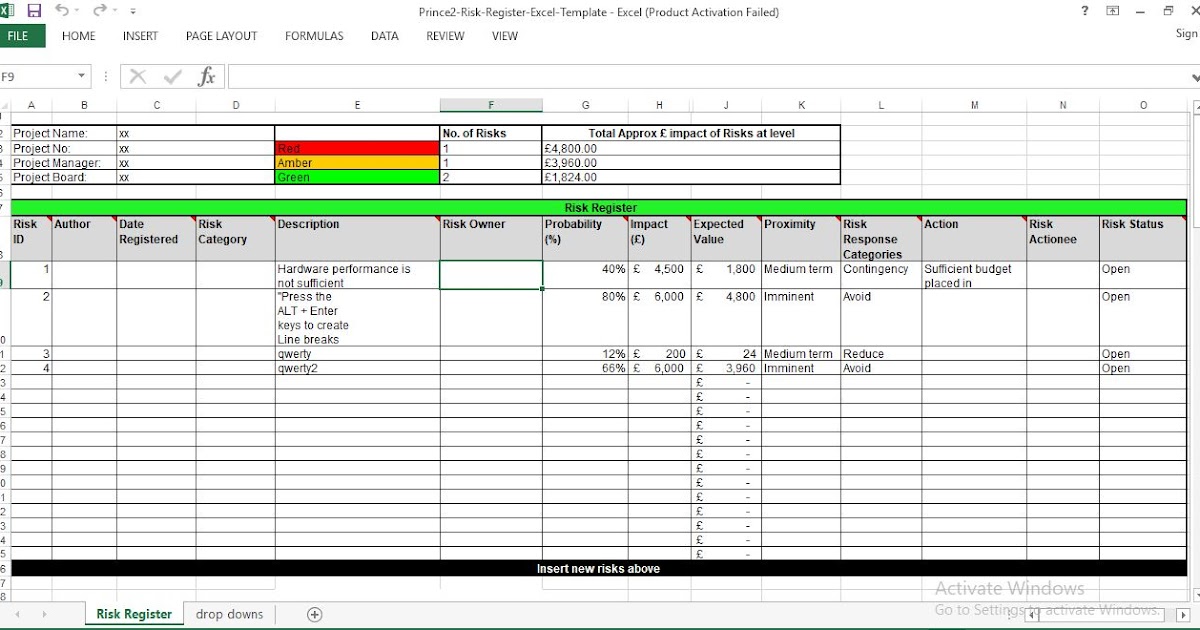Select the column M header

tap(974, 105)
